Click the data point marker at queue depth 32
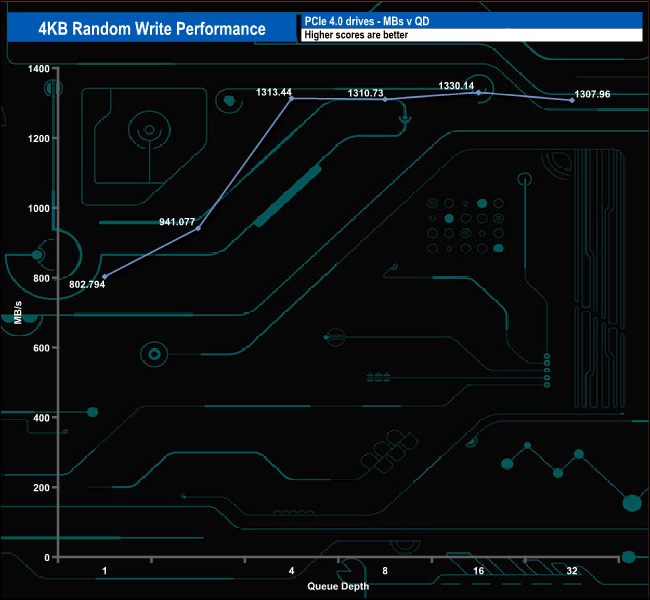Screen dimensions: 650x600 572,100
